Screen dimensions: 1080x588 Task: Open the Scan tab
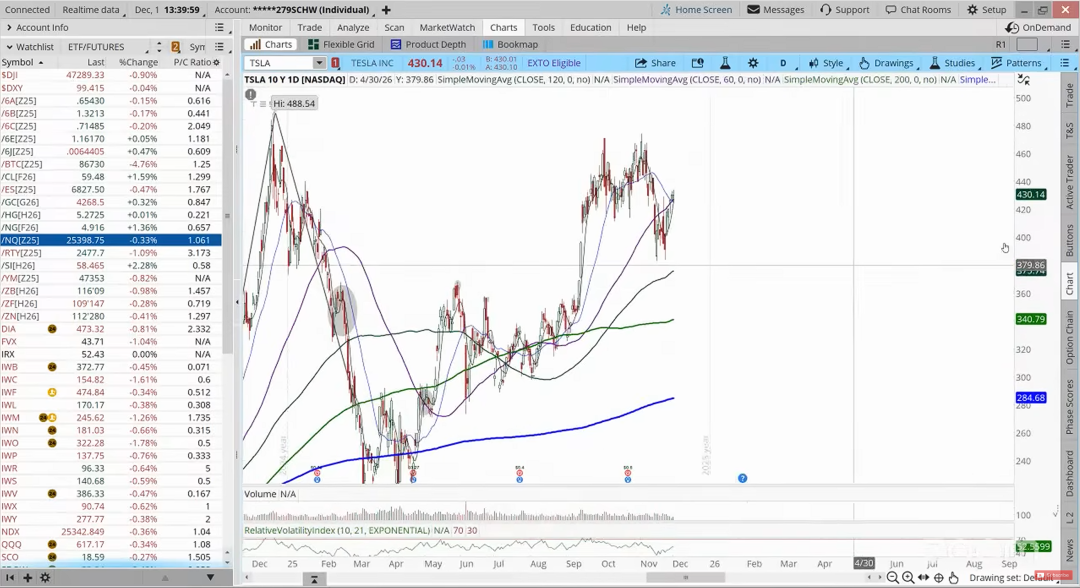click(394, 28)
